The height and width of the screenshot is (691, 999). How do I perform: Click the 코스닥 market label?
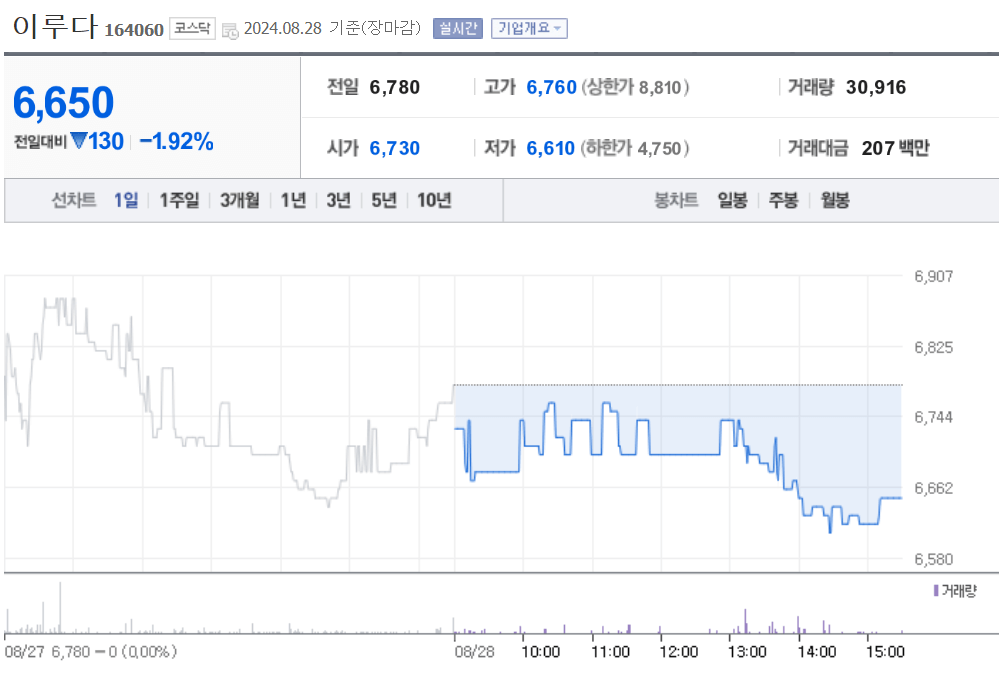click(x=192, y=29)
